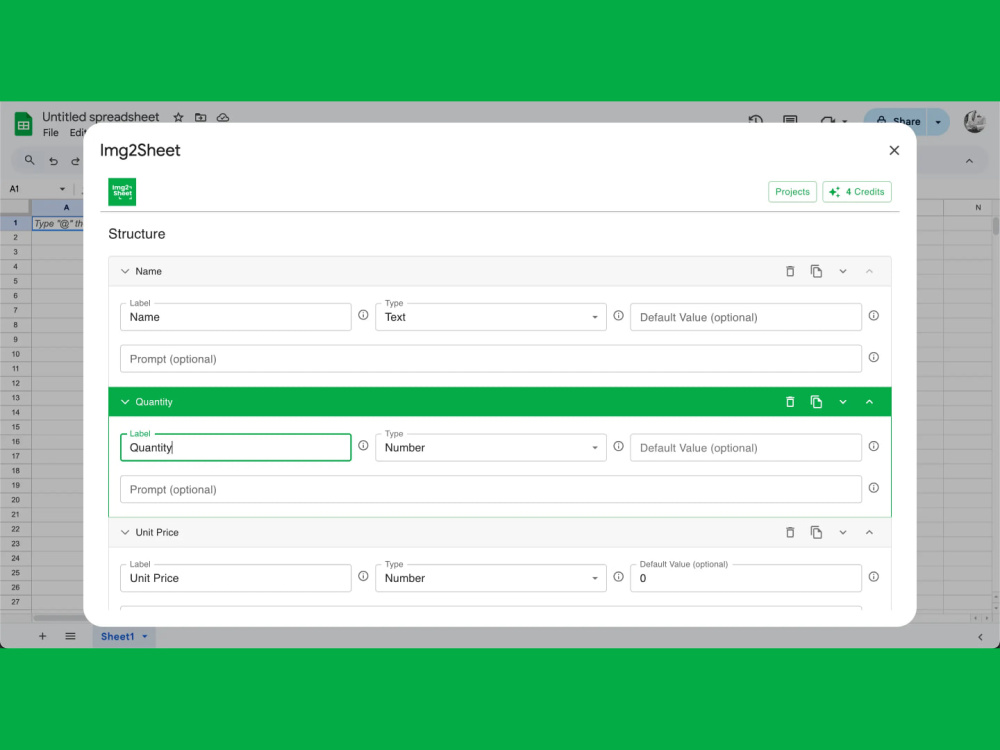Click the move to folder icon
Screen dimensions: 1000x750
200,117
